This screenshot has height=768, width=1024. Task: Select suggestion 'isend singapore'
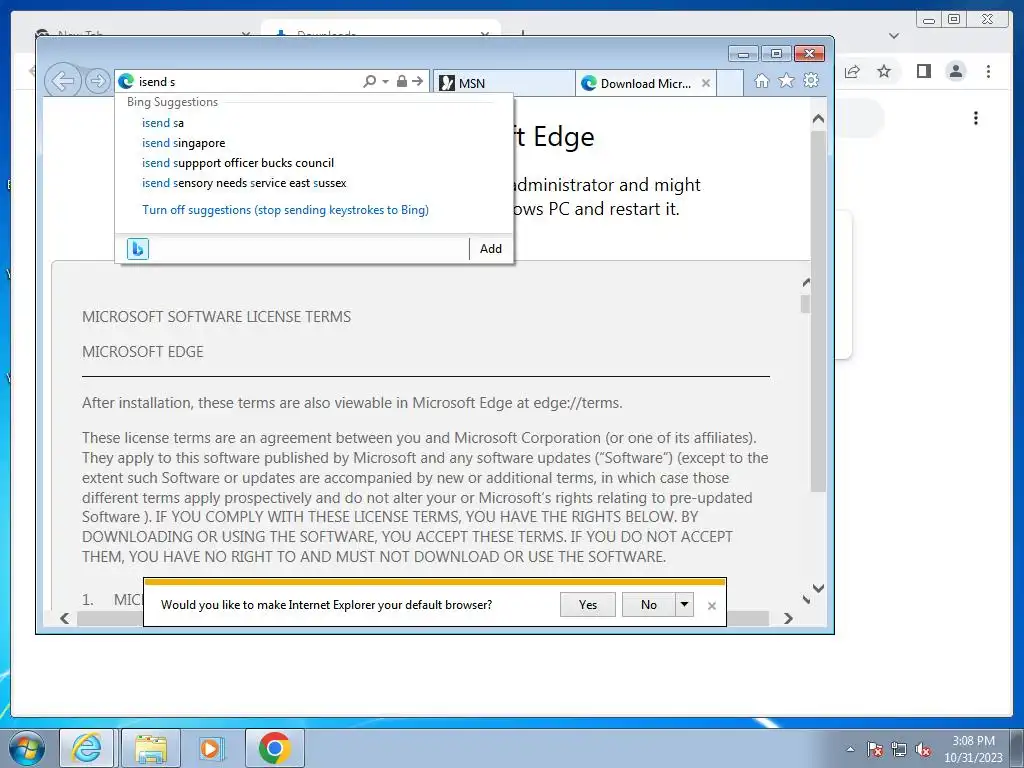[x=313, y=143]
